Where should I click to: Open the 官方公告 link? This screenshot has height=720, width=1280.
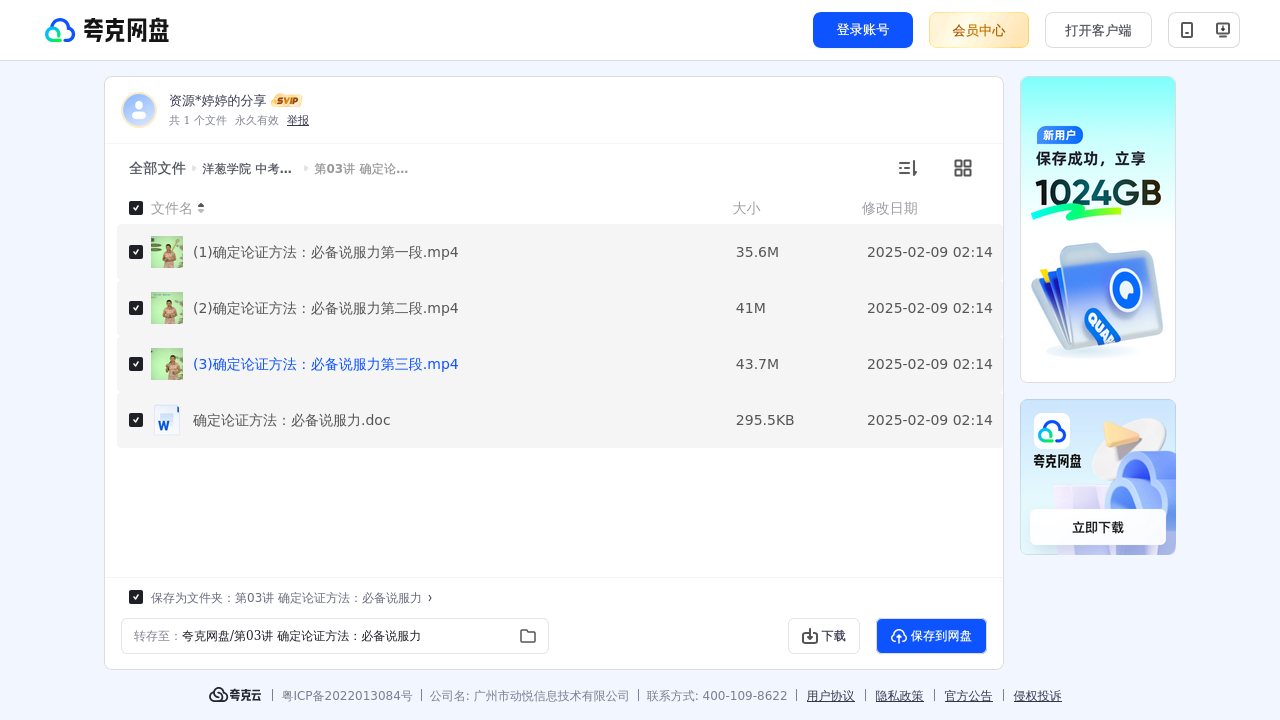[969, 696]
